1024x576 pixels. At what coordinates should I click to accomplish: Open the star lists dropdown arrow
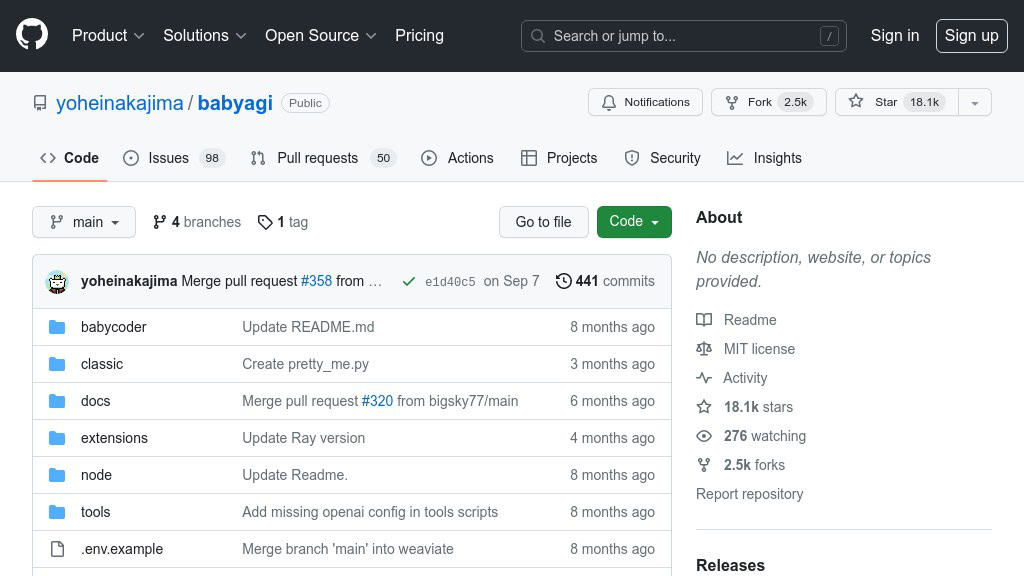(974, 101)
